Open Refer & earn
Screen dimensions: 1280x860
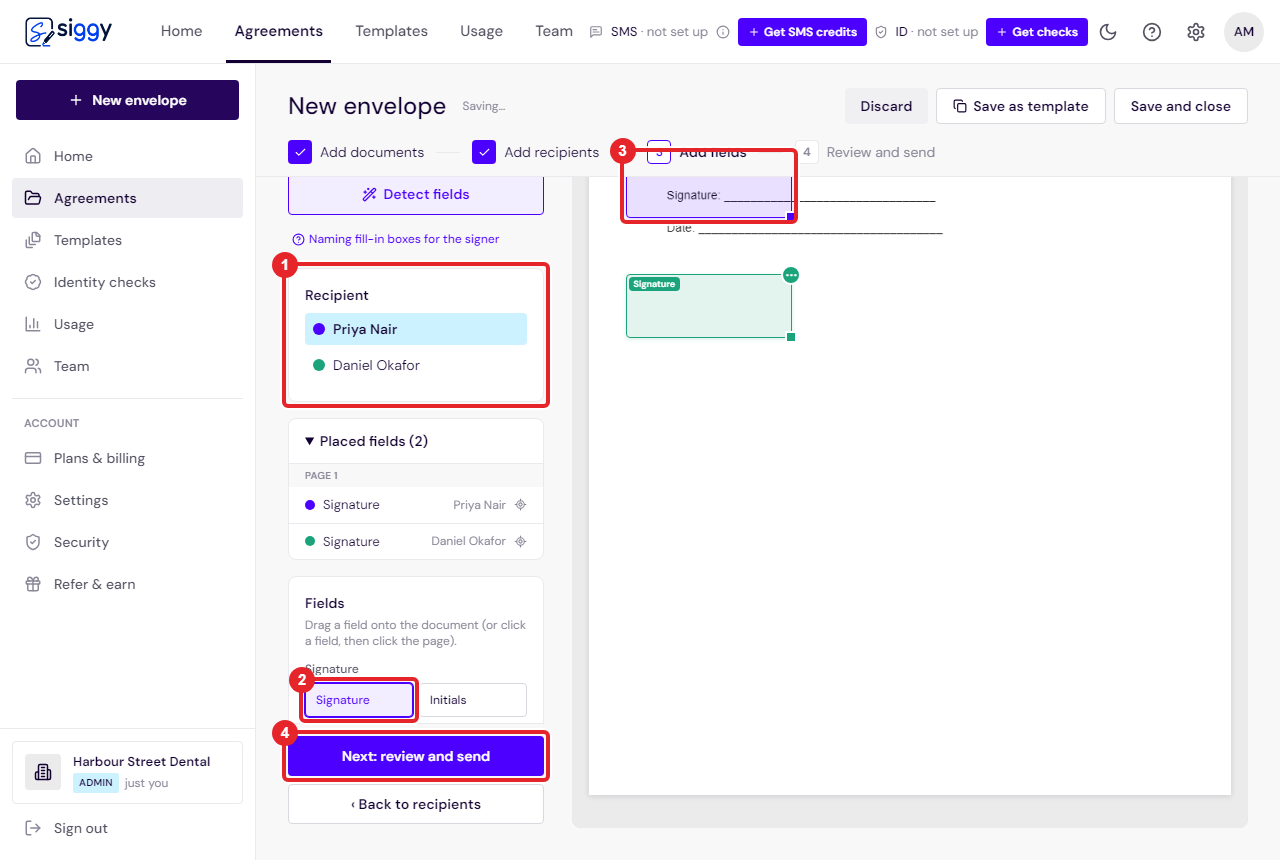coord(127,584)
